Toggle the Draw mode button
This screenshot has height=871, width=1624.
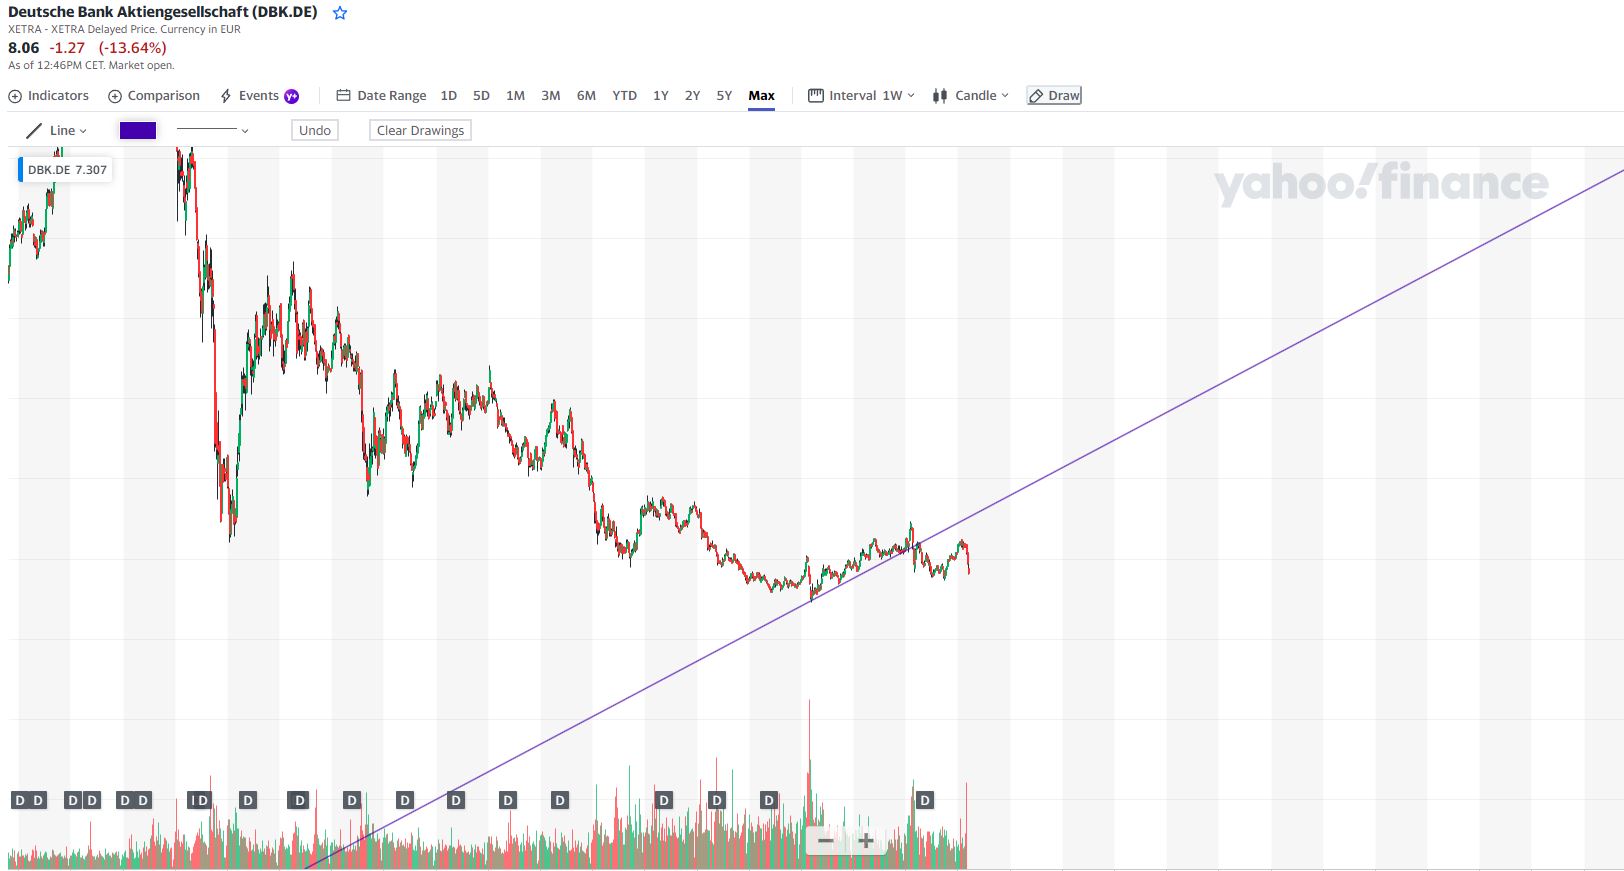1054,96
